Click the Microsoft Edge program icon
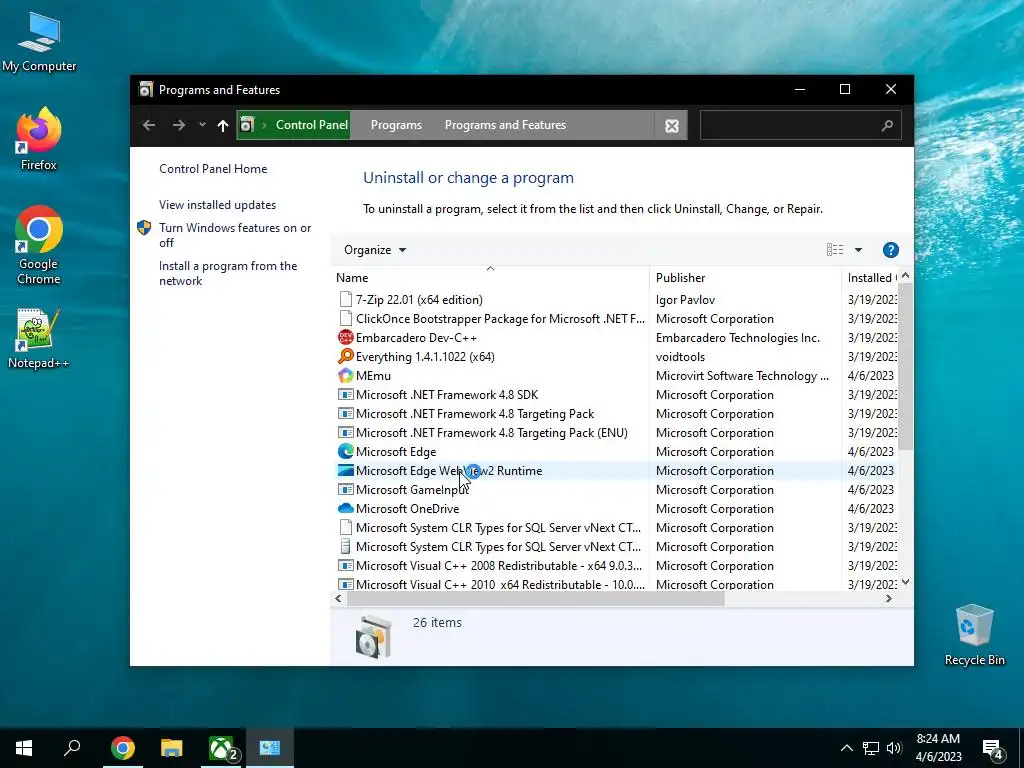This screenshot has width=1024, height=768. 345,451
